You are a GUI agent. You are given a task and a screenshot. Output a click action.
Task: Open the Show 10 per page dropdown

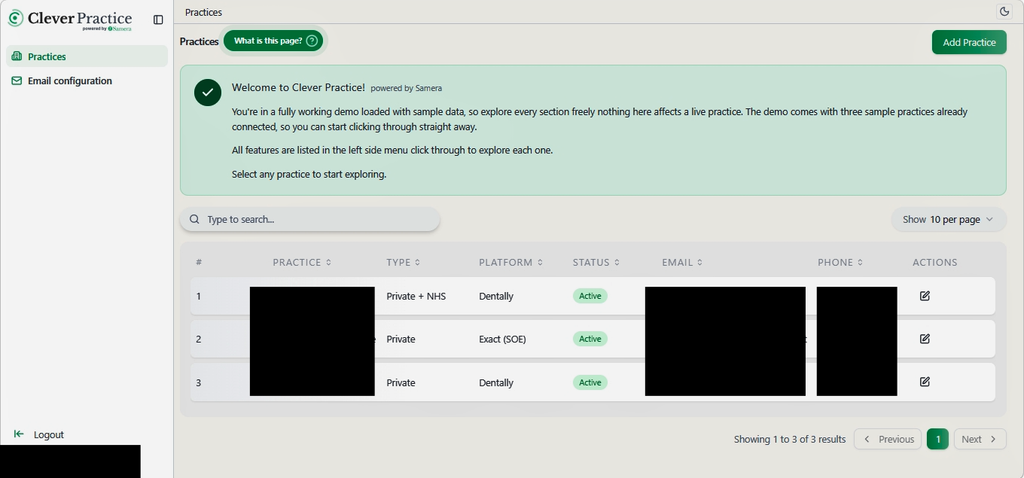pos(948,219)
